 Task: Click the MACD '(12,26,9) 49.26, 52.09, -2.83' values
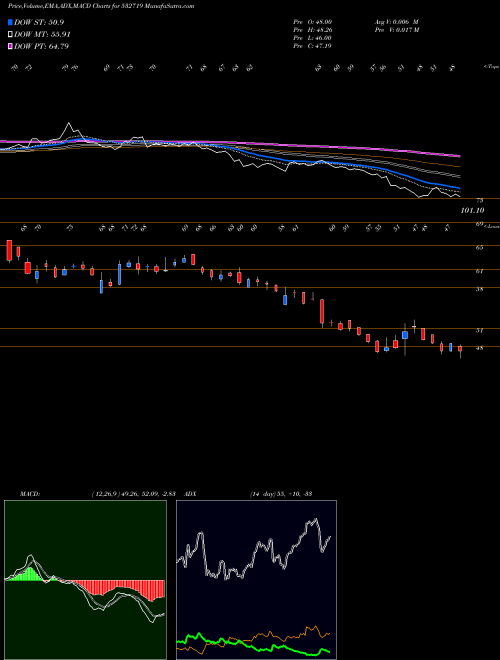(x=133, y=494)
